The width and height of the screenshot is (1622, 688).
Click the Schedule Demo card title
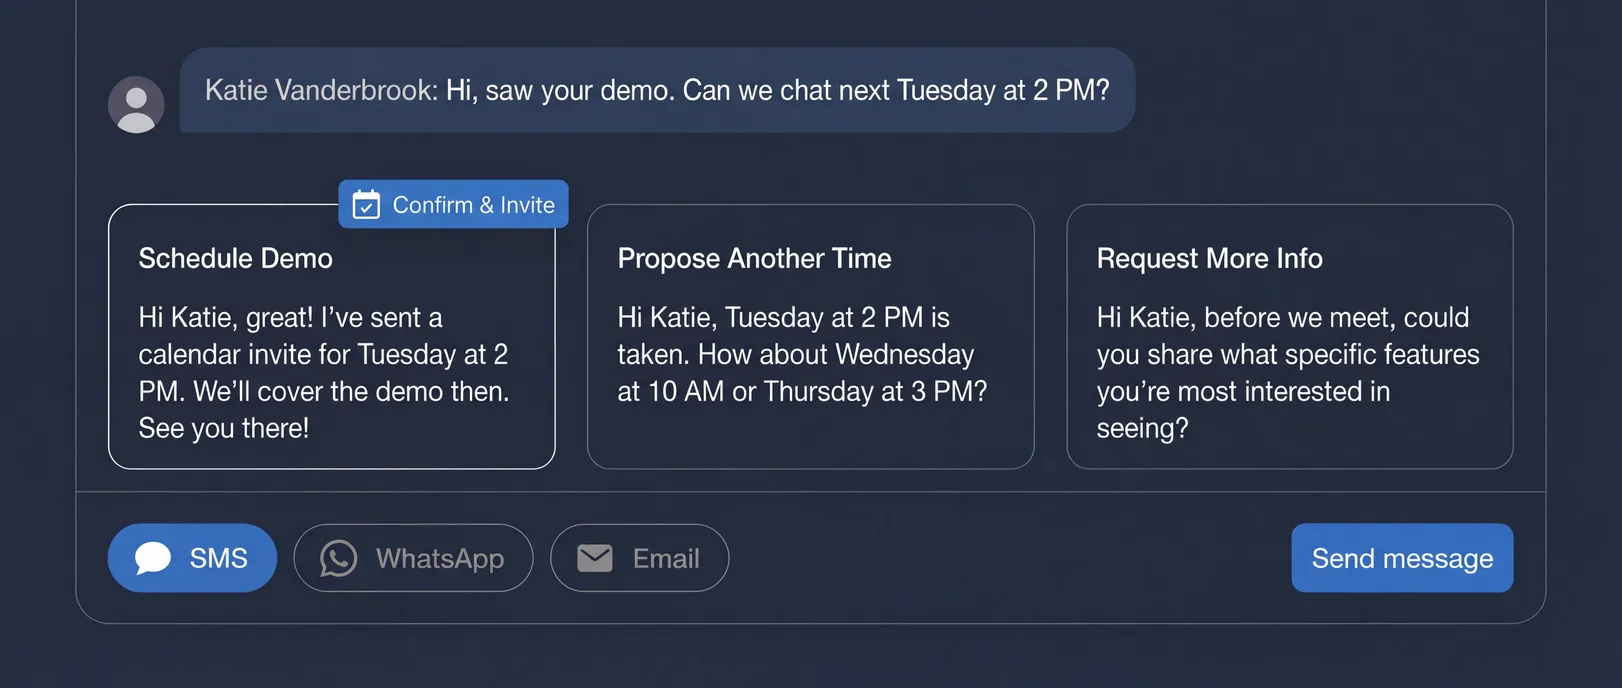click(236, 259)
